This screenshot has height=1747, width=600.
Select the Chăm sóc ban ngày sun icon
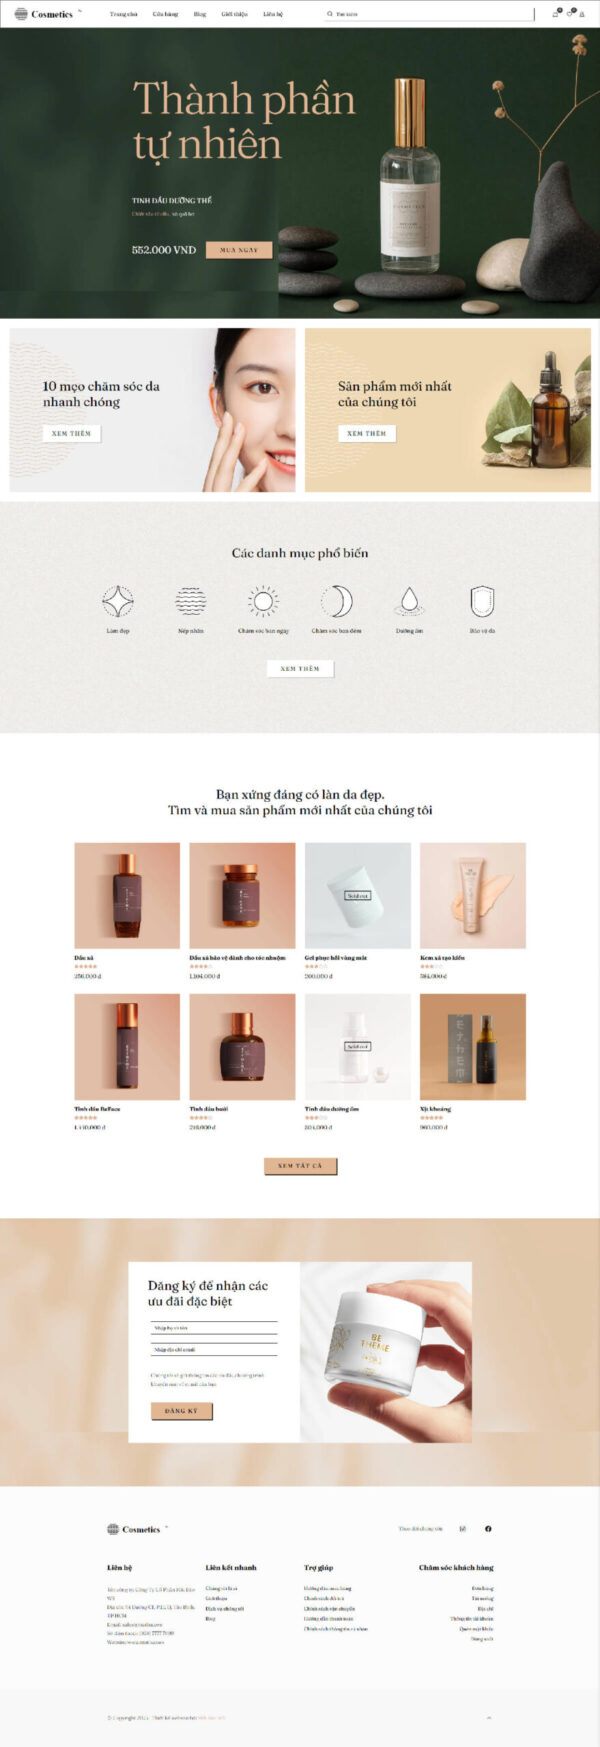263,601
